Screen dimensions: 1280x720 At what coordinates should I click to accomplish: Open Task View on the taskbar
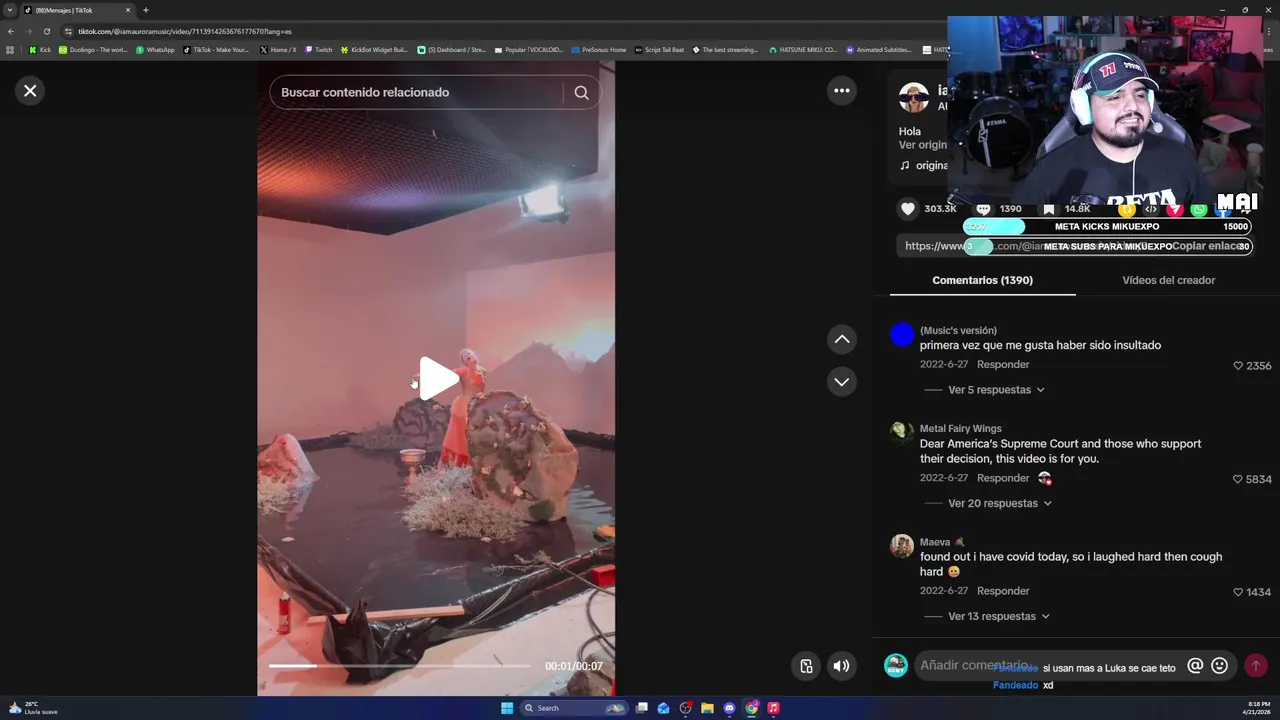tap(642, 708)
